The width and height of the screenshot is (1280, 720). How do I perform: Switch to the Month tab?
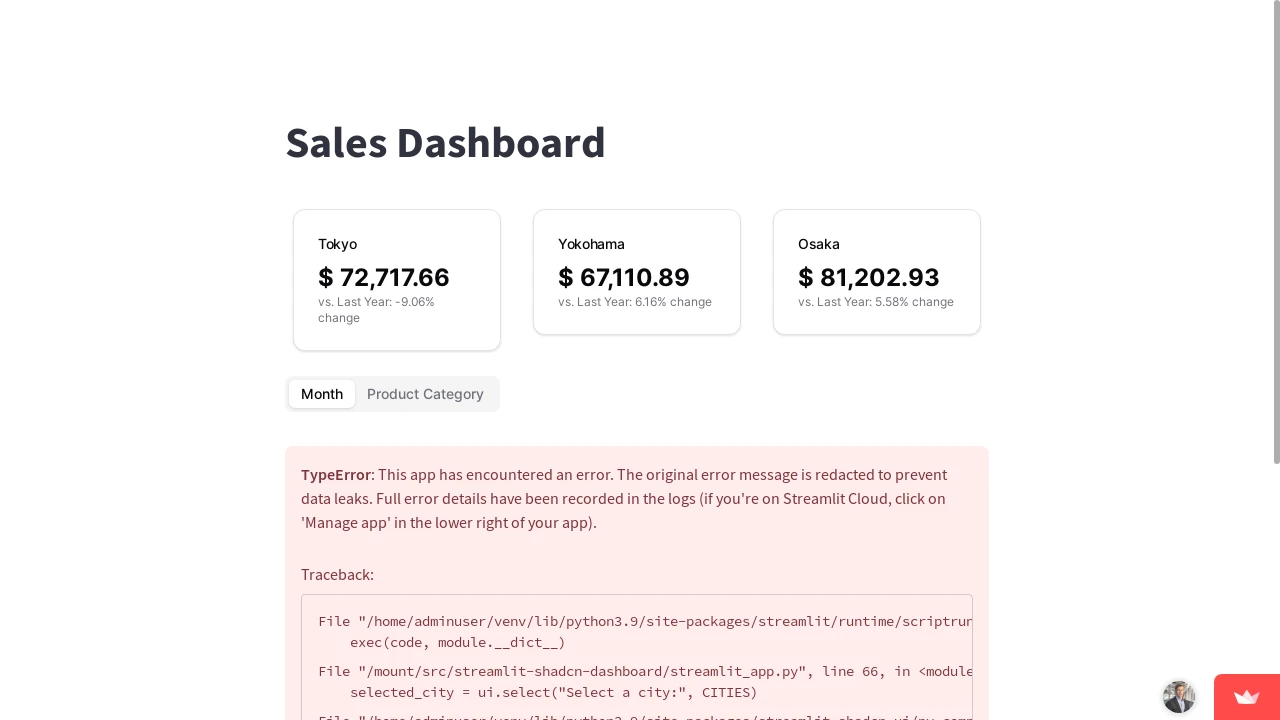coord(322,394)
